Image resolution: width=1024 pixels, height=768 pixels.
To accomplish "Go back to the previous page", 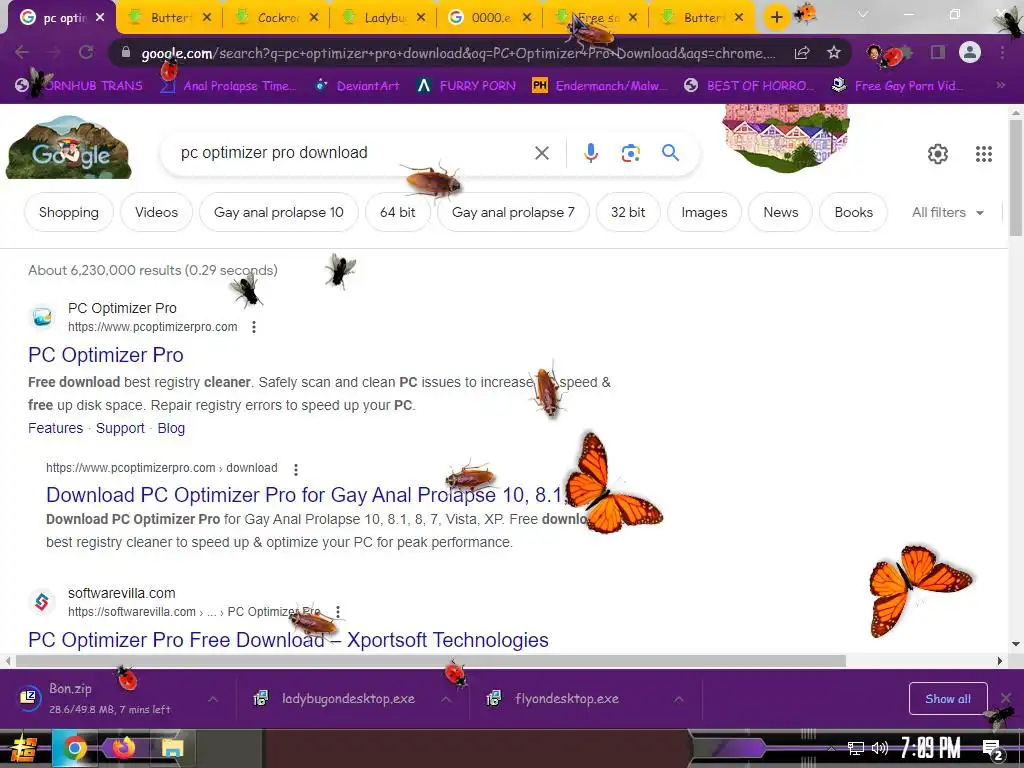I will pos(22,52).
